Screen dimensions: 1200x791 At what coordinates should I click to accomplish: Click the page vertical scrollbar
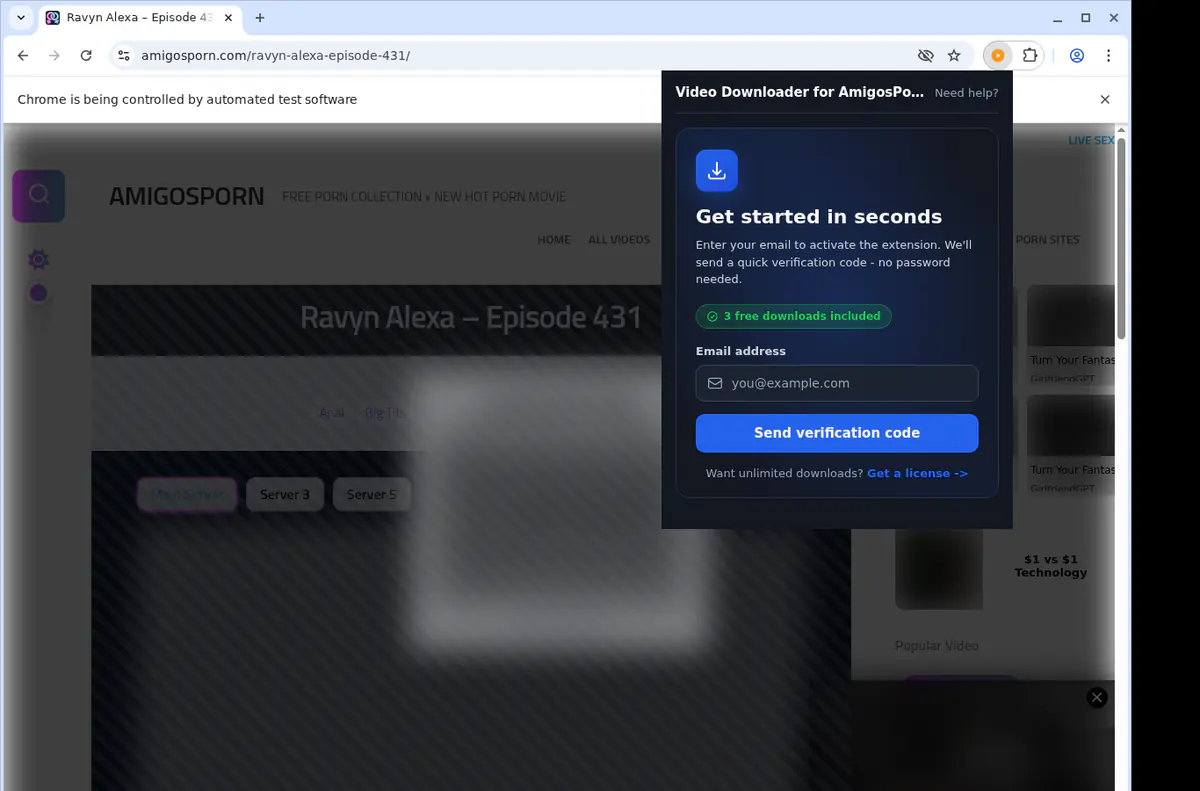tap(1122, 238)
